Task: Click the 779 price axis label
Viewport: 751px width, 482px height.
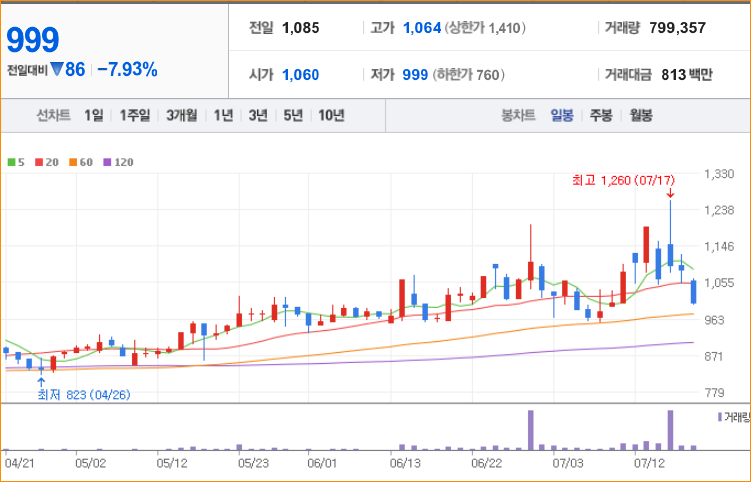Action: pos(714,392)
